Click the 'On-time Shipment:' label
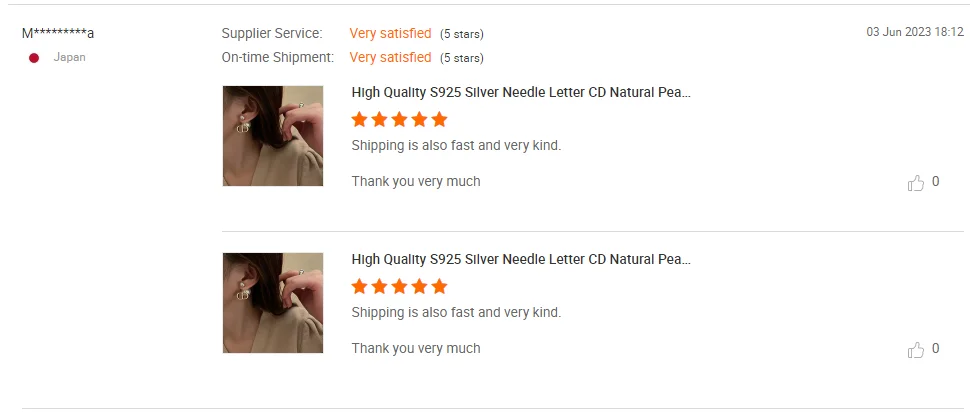 tap(277, 57)
